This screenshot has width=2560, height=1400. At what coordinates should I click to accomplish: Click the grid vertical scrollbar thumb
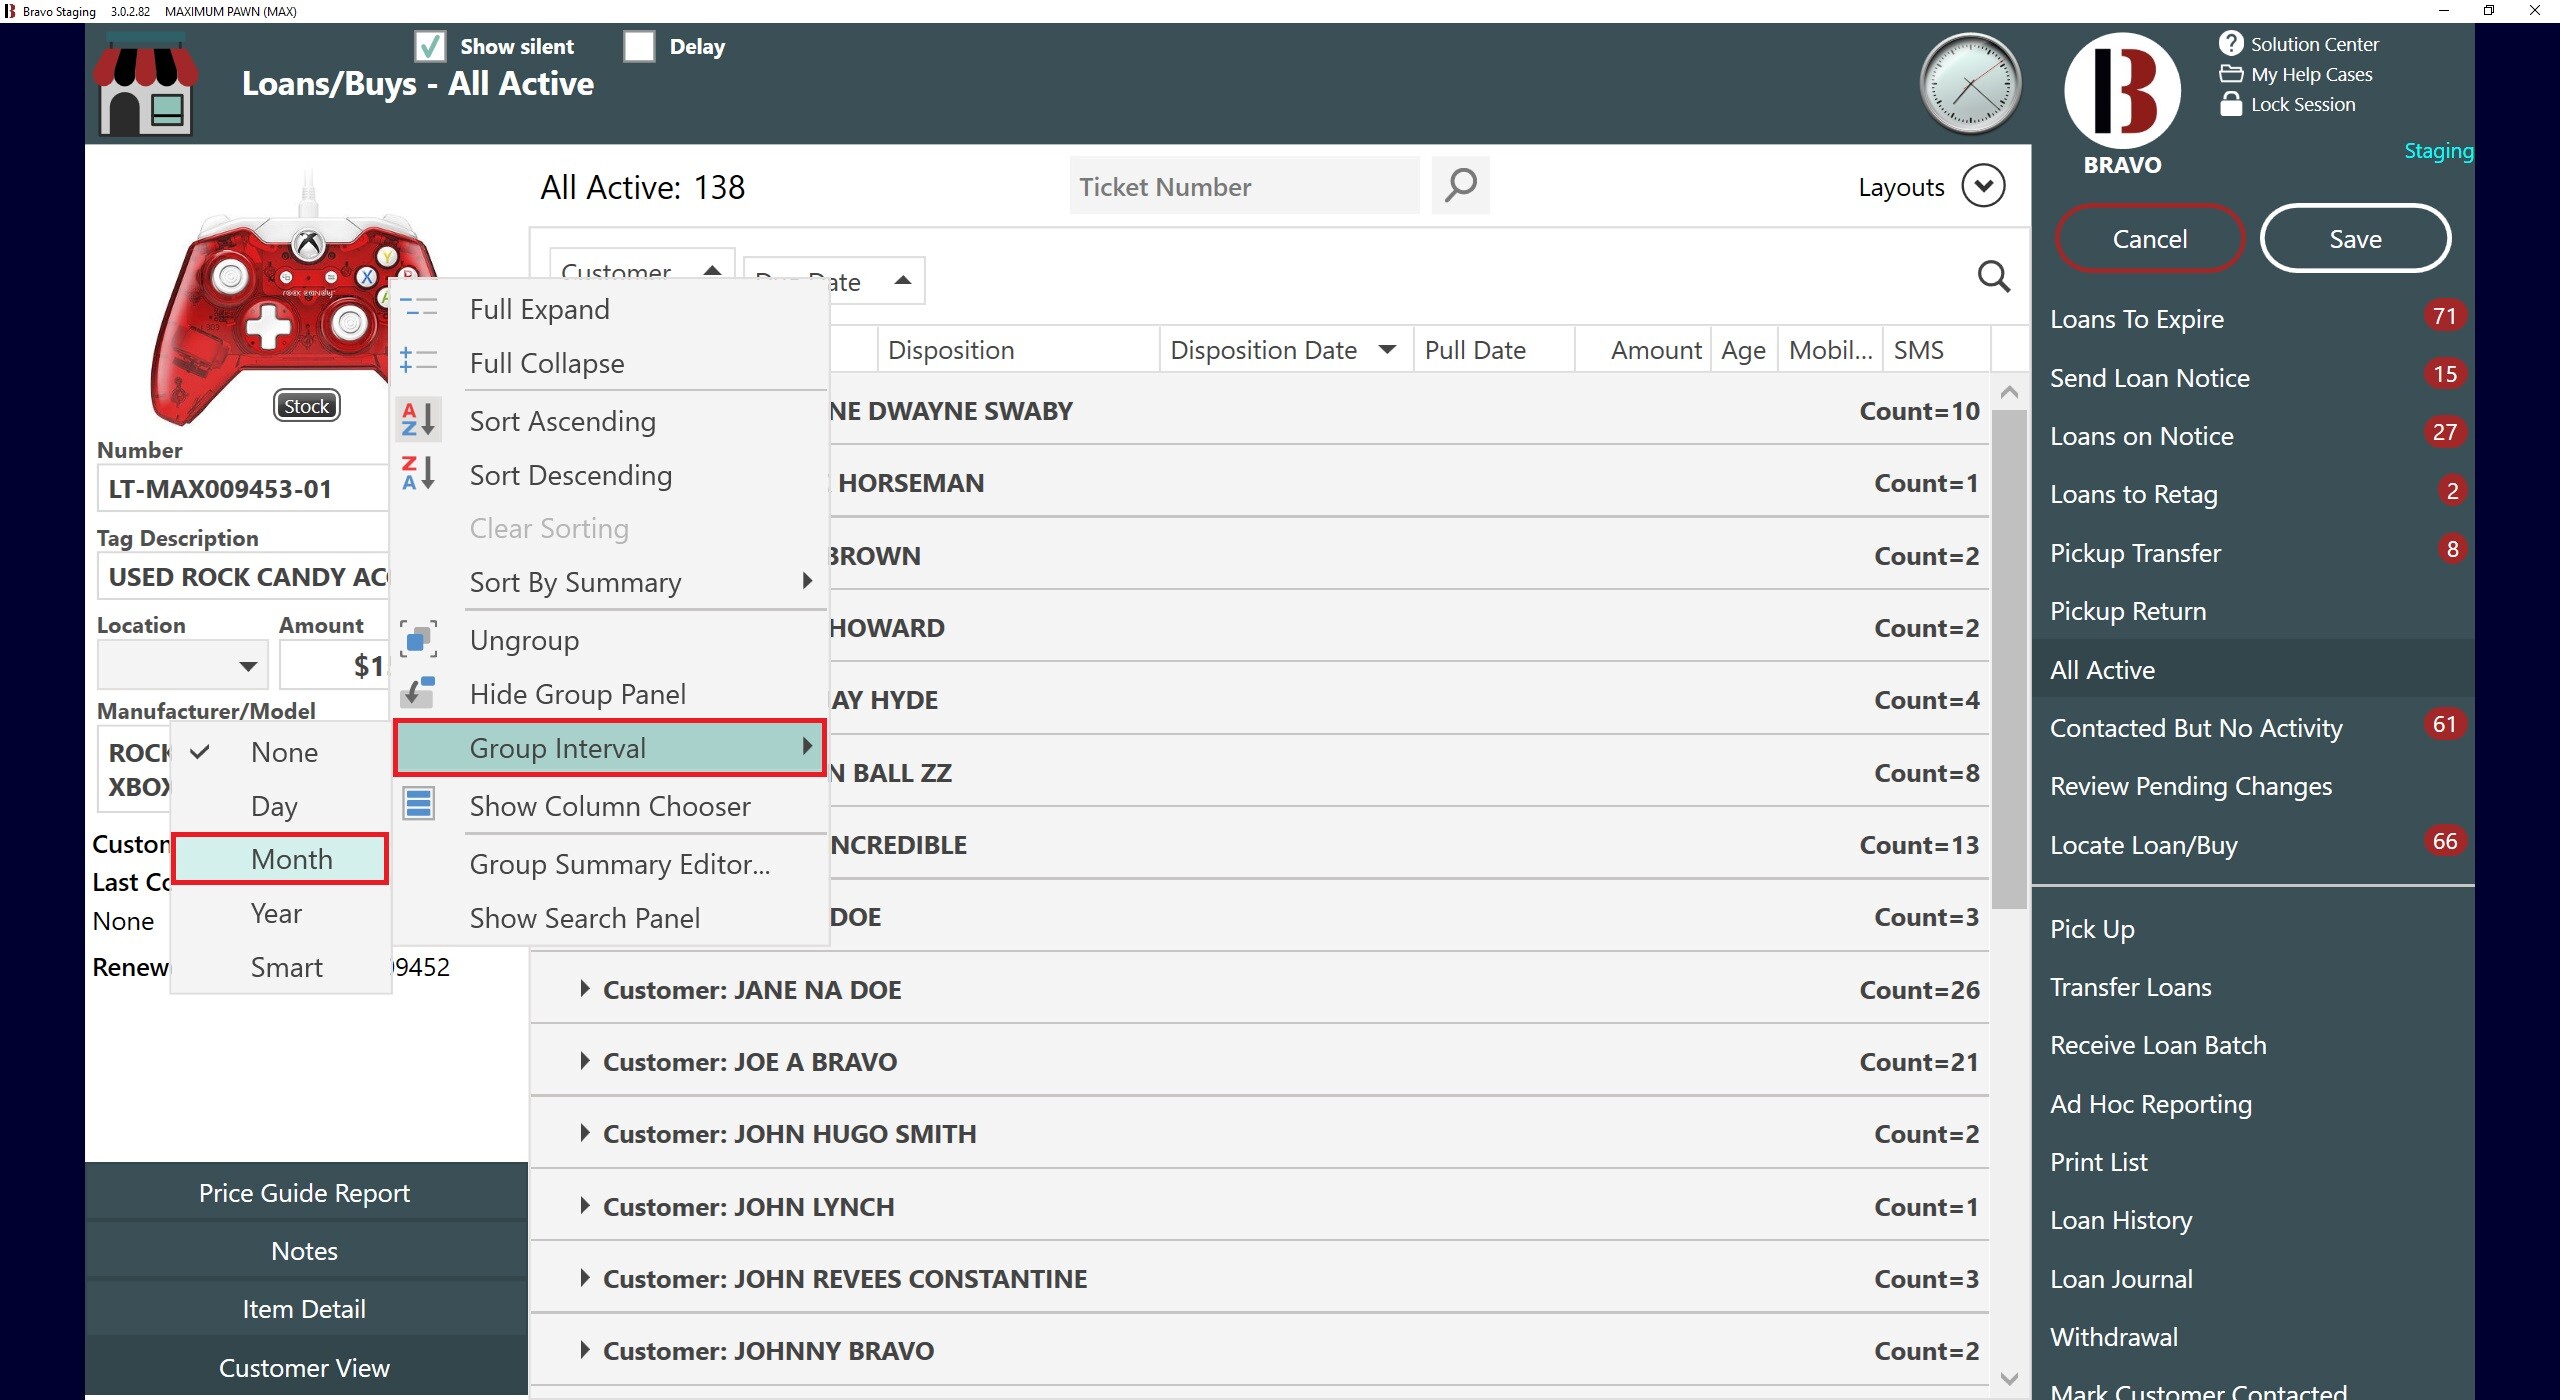pyautogui.click(x=2009, y=659)
